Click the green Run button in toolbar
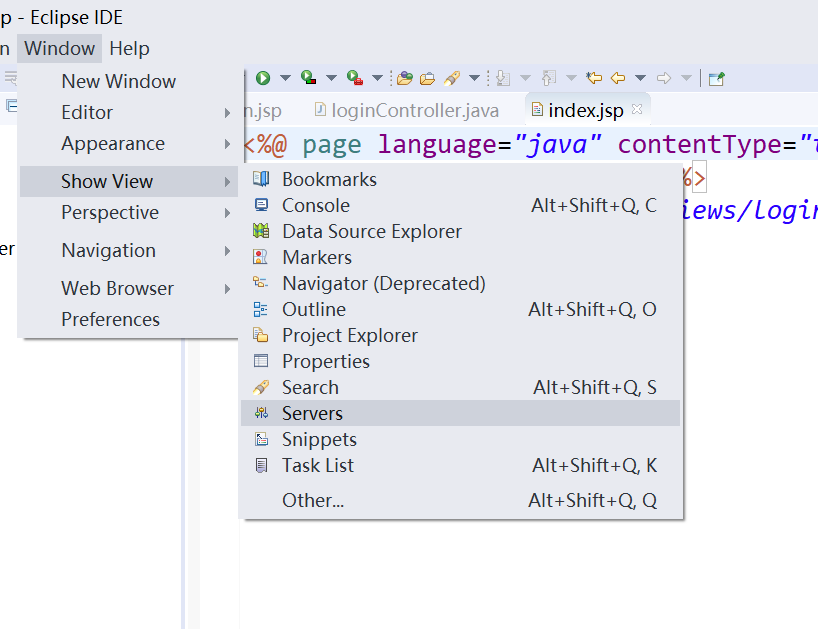This screenshot has width=818, height=629. tap(263, 78)
